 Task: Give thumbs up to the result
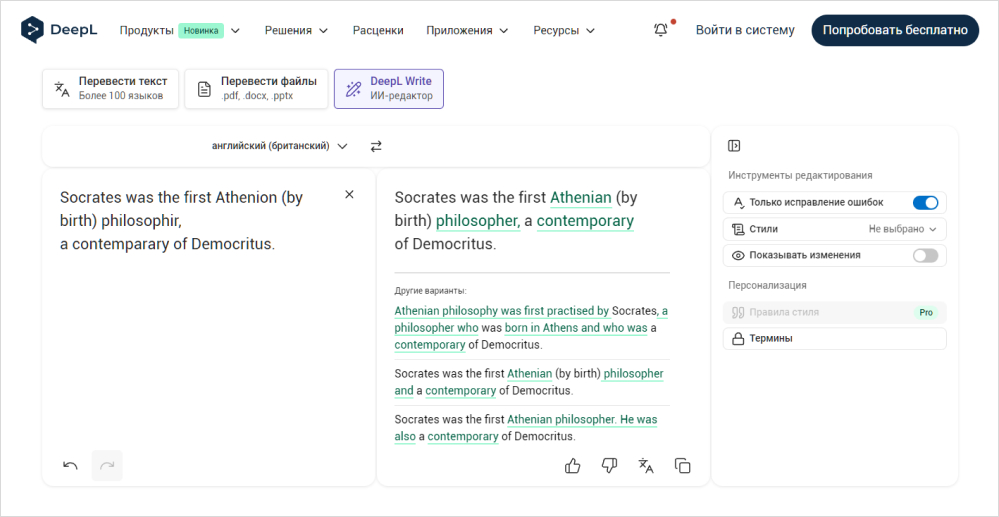click(573, 465)
